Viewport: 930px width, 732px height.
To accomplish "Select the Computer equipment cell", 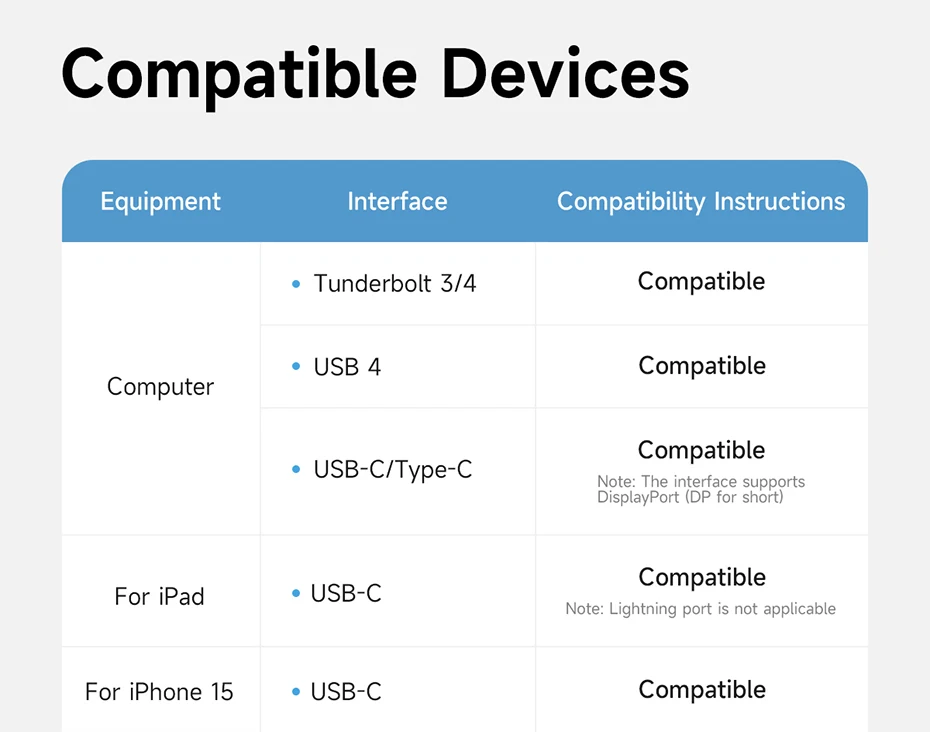I will (x=160, y=387).
